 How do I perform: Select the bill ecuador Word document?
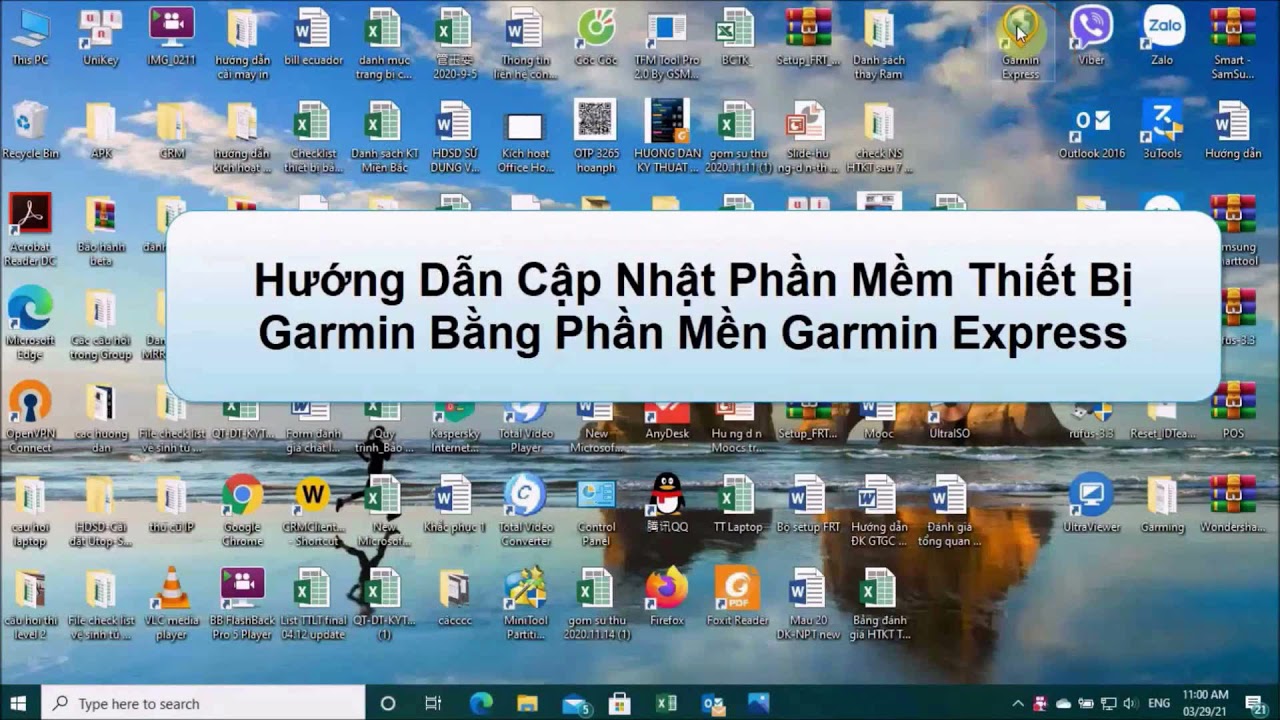[x=313, y=37]
